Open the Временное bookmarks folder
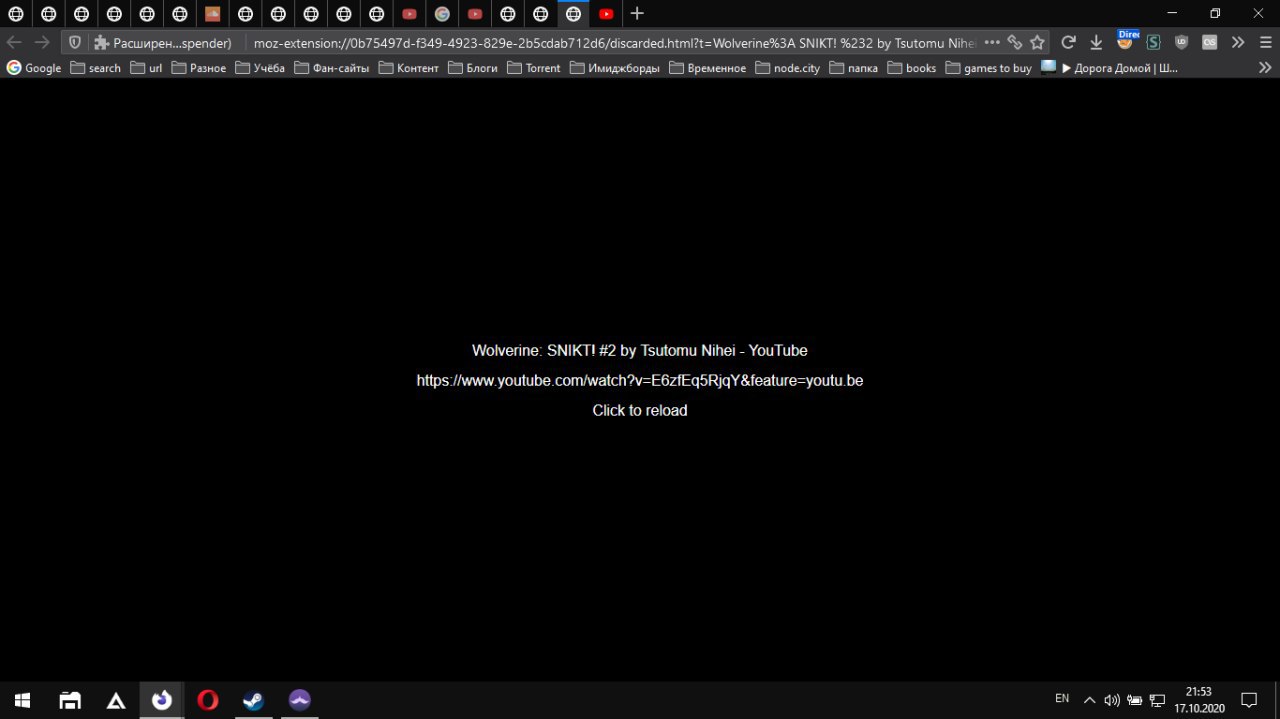Image resolution: width=1280 pixels, height=719 pixels. pos(708,68)
